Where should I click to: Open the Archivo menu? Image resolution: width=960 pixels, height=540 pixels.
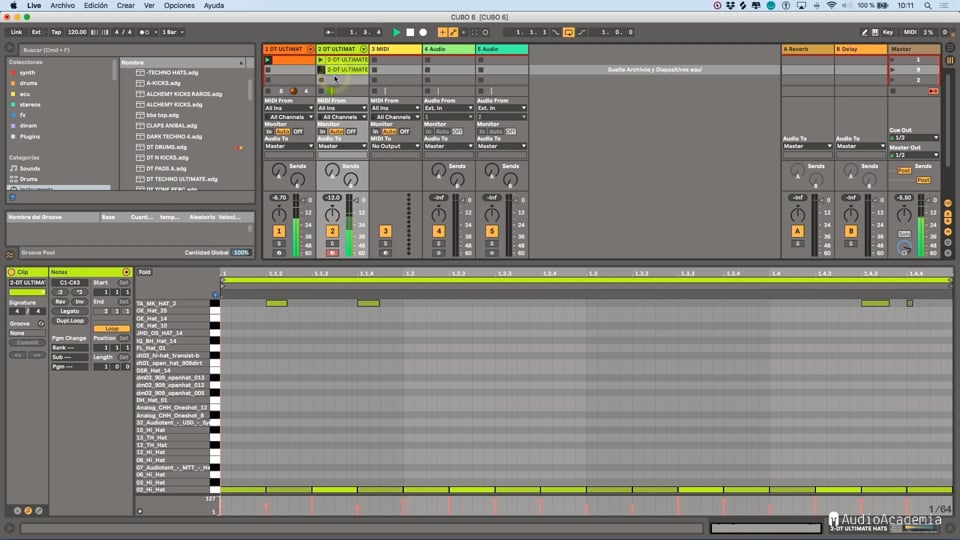[62, 6]
